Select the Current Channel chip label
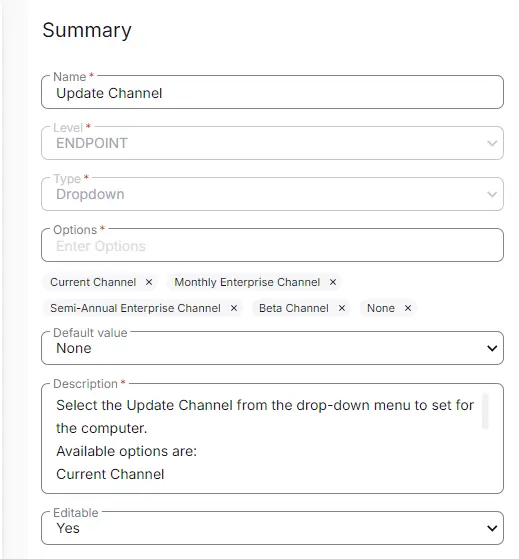519x559 pixels. tap(93, 282)
